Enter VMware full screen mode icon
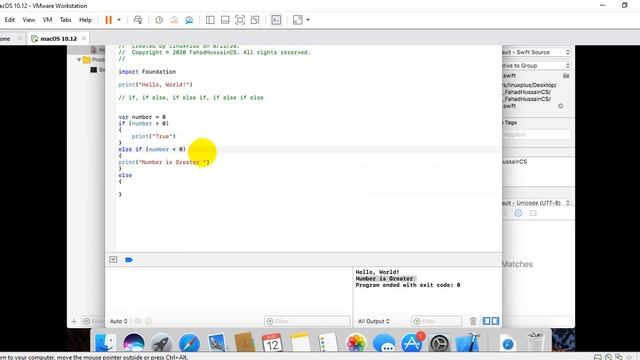Image resolution: width=640 pixels, height=360 pixels. (240, 20)
